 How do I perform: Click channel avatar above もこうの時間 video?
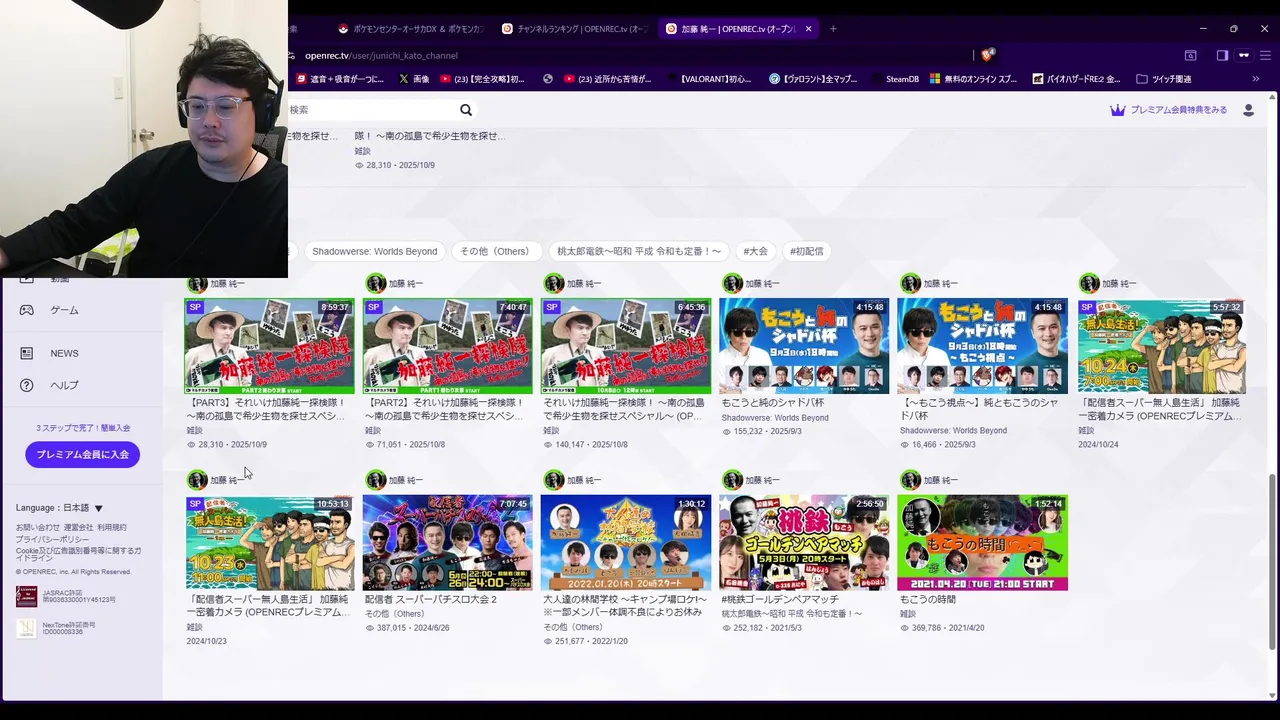tap(910, 480)
